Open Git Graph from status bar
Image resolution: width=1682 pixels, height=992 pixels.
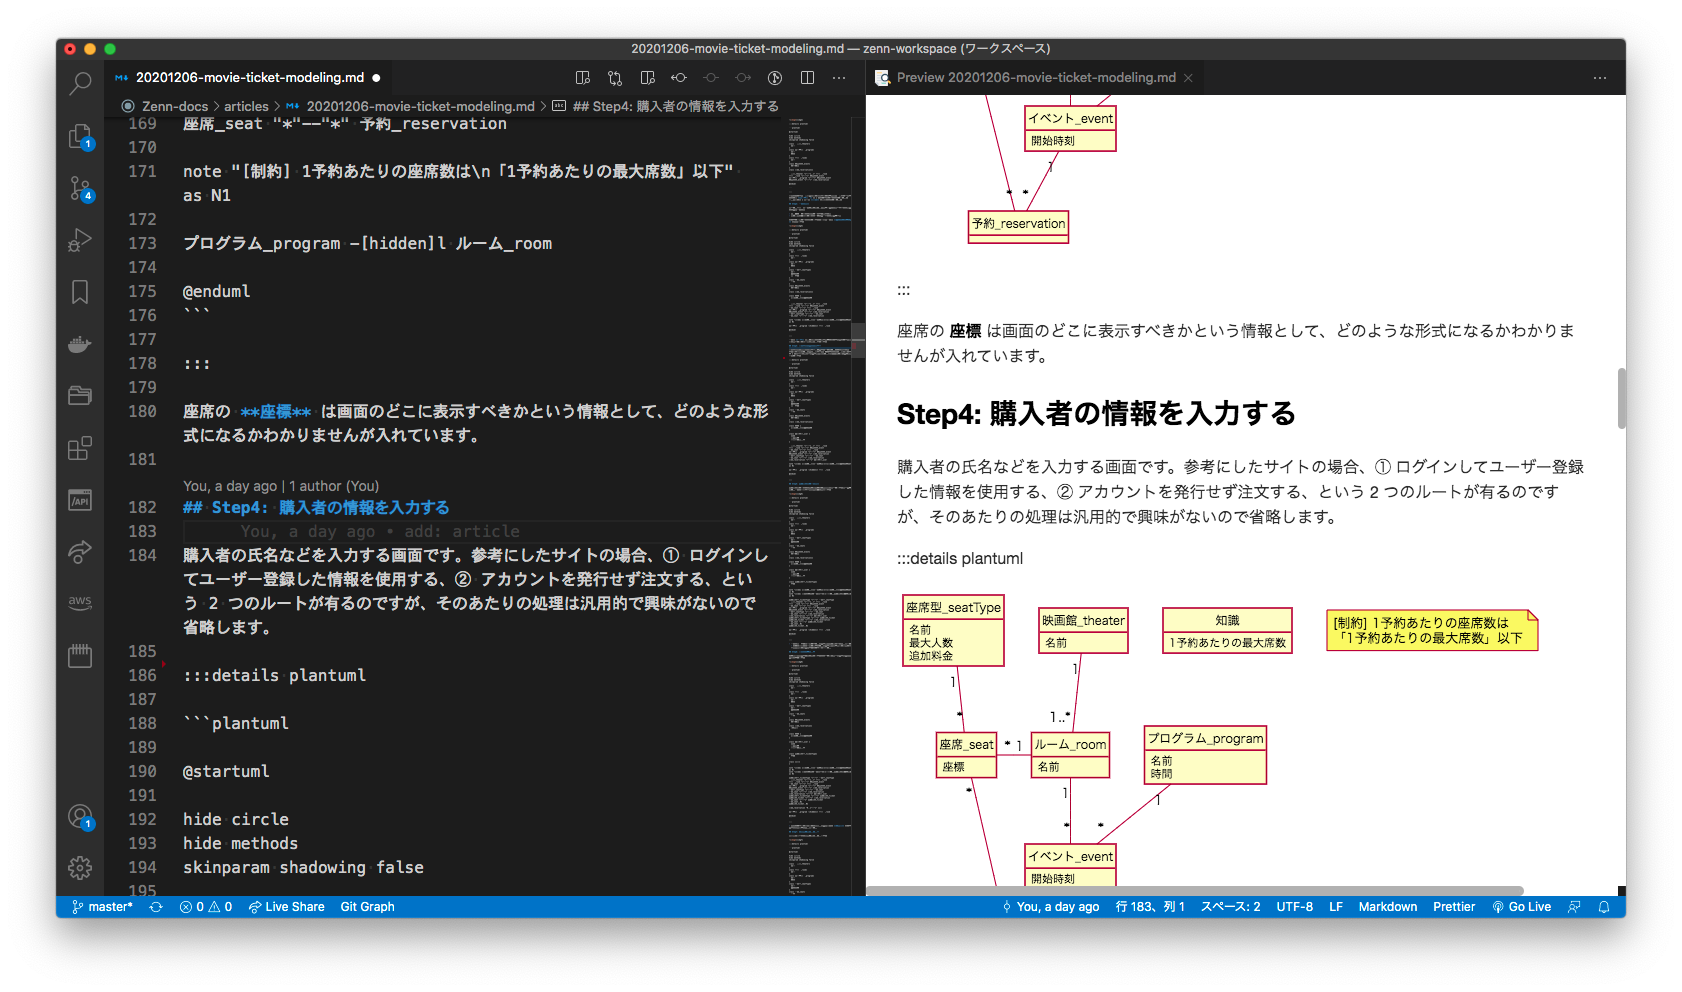coord(367,907)
